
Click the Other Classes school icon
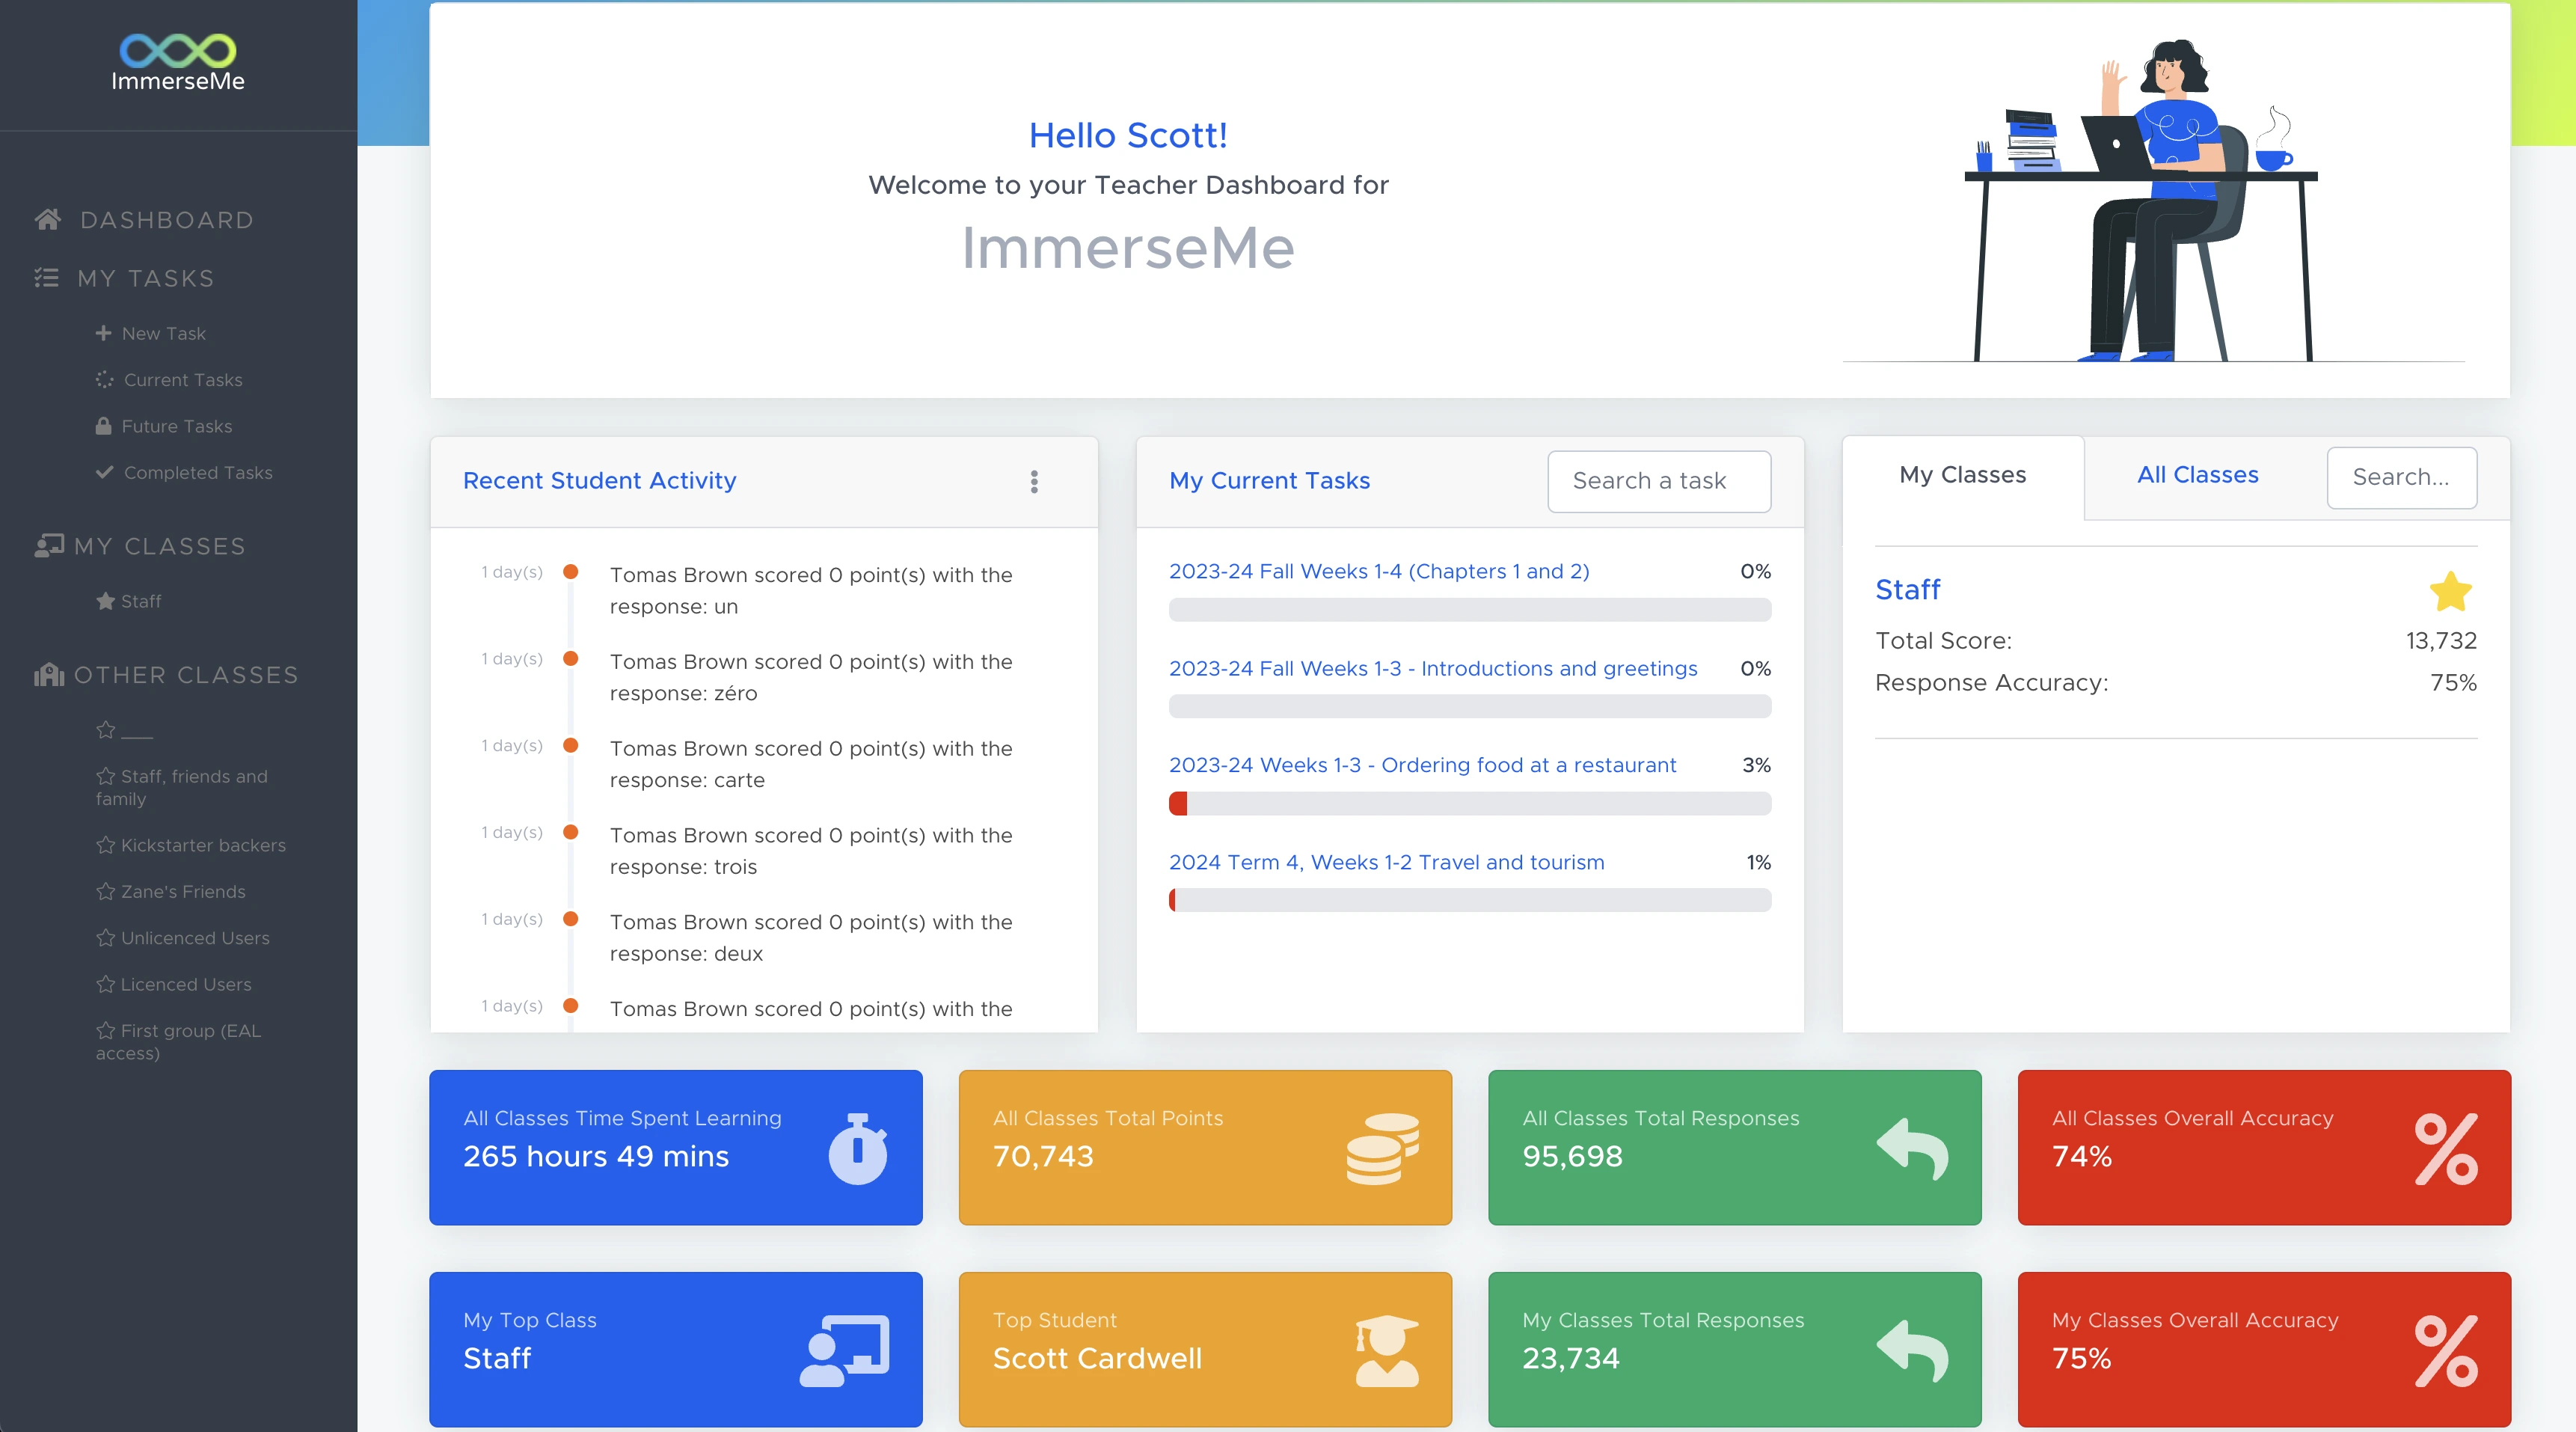pos(49,675)
